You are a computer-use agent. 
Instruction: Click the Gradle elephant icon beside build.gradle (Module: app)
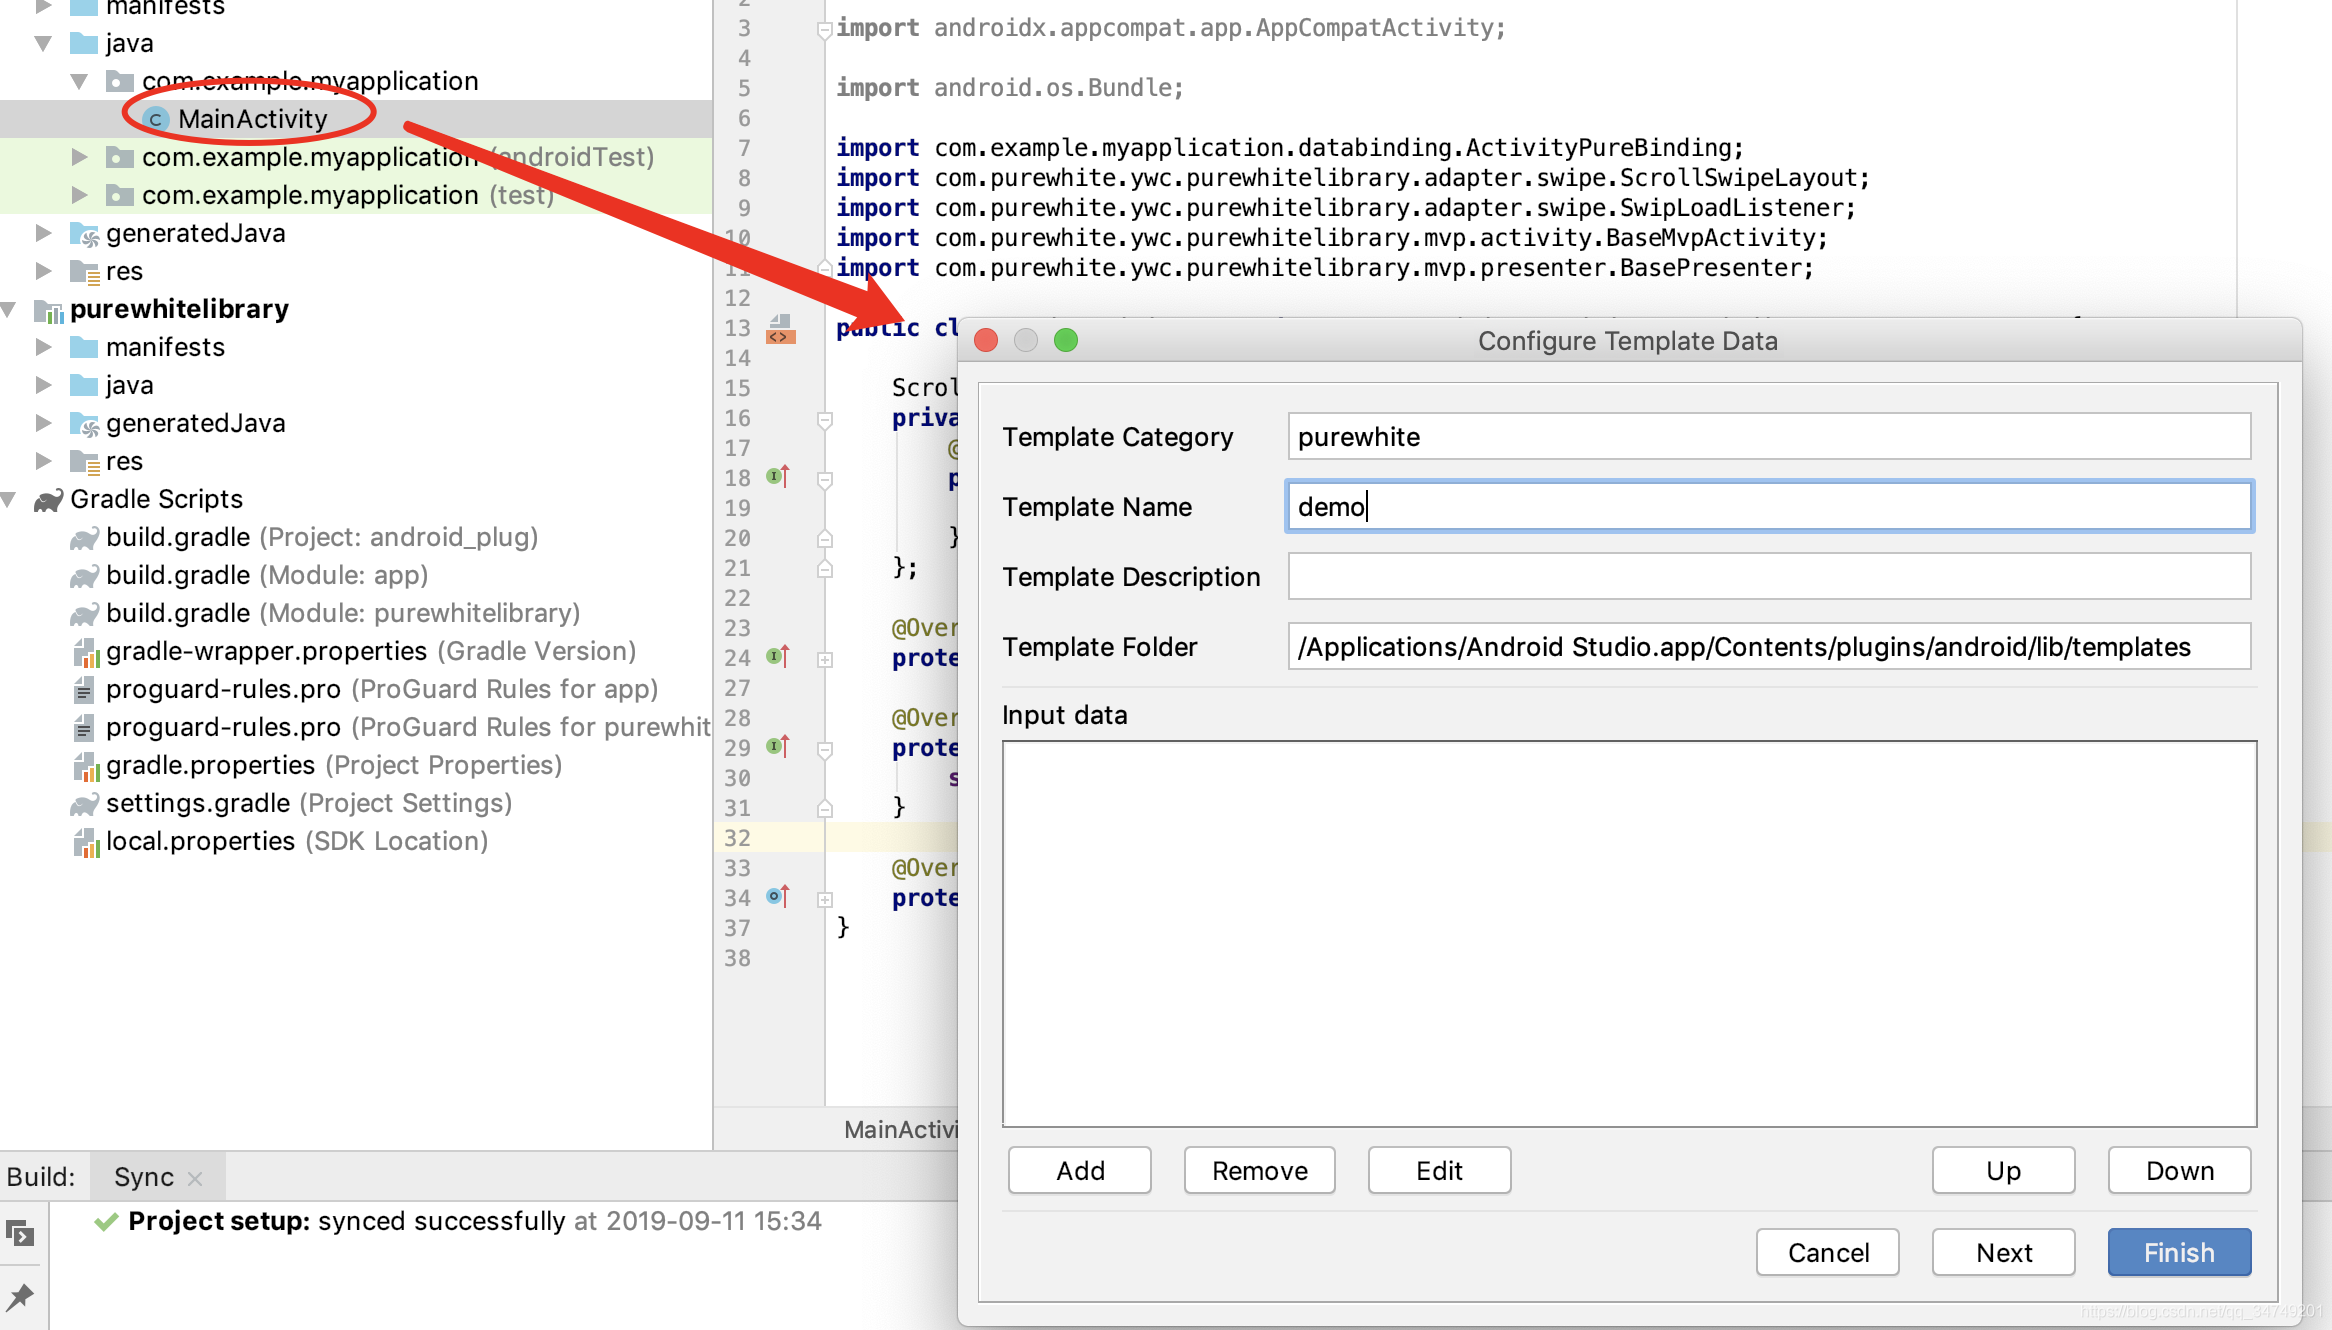(86, 575)
